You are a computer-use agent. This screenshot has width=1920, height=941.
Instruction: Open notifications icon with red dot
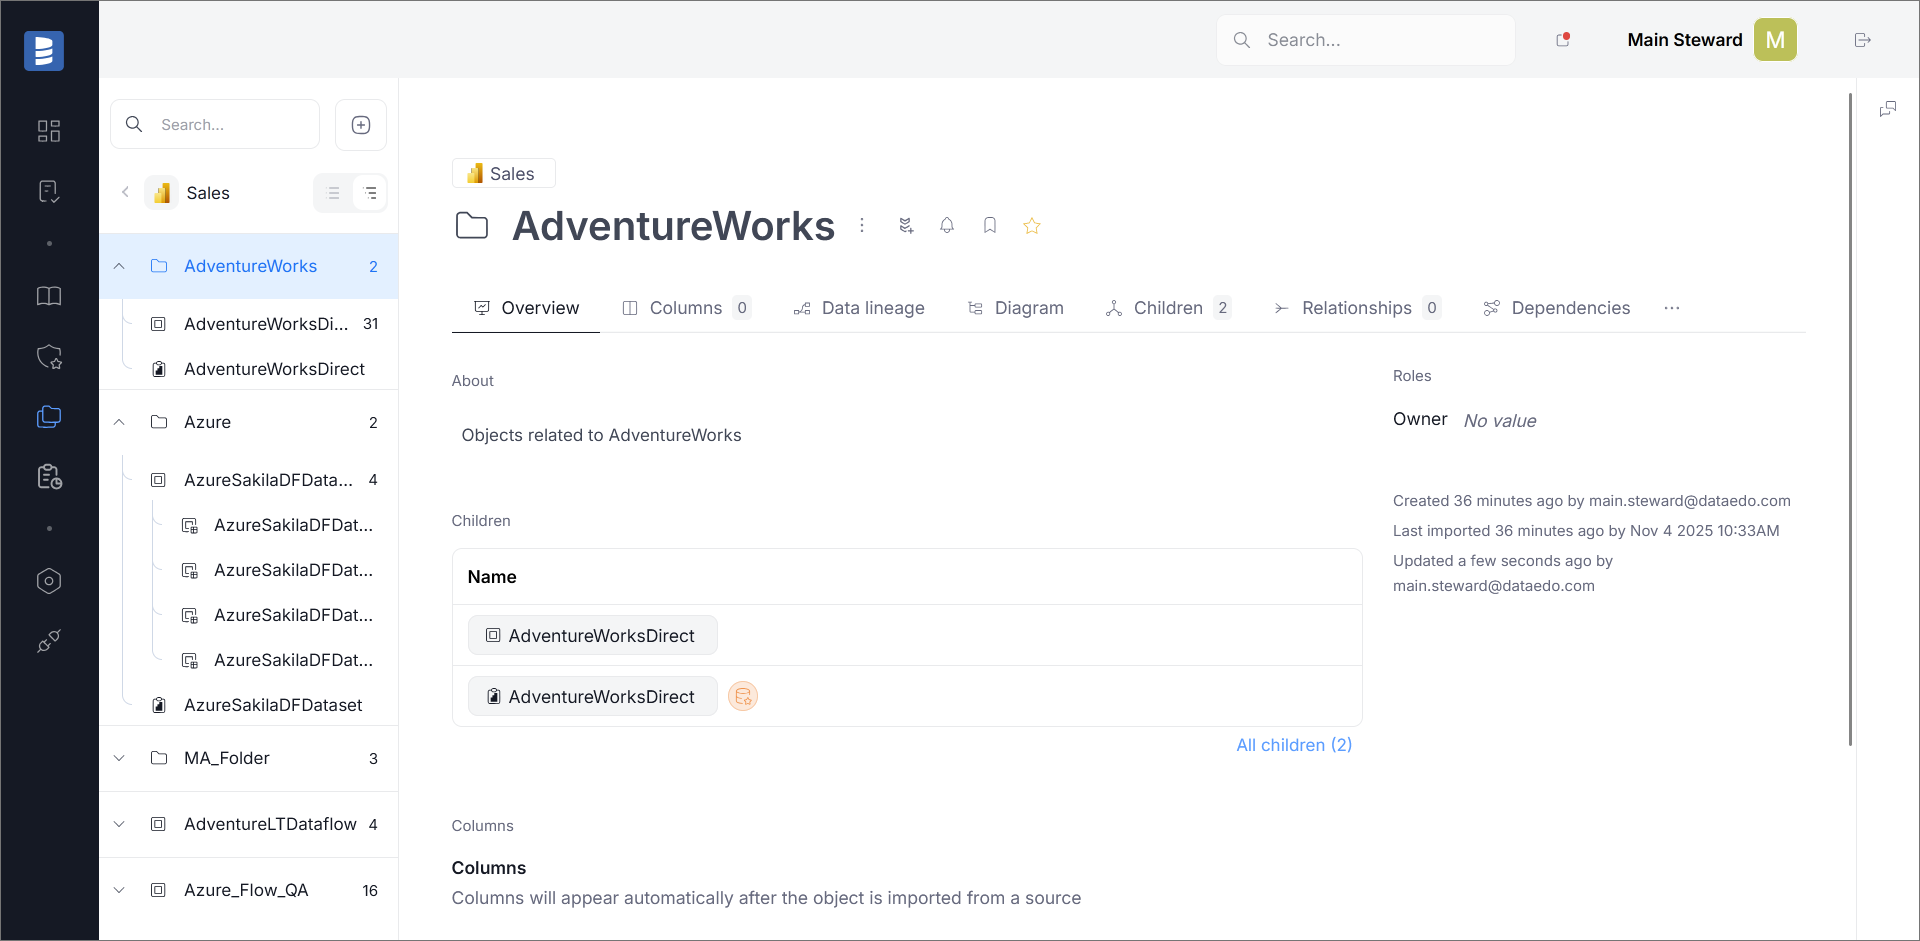pyautogui.click(x=1563, y=40)
